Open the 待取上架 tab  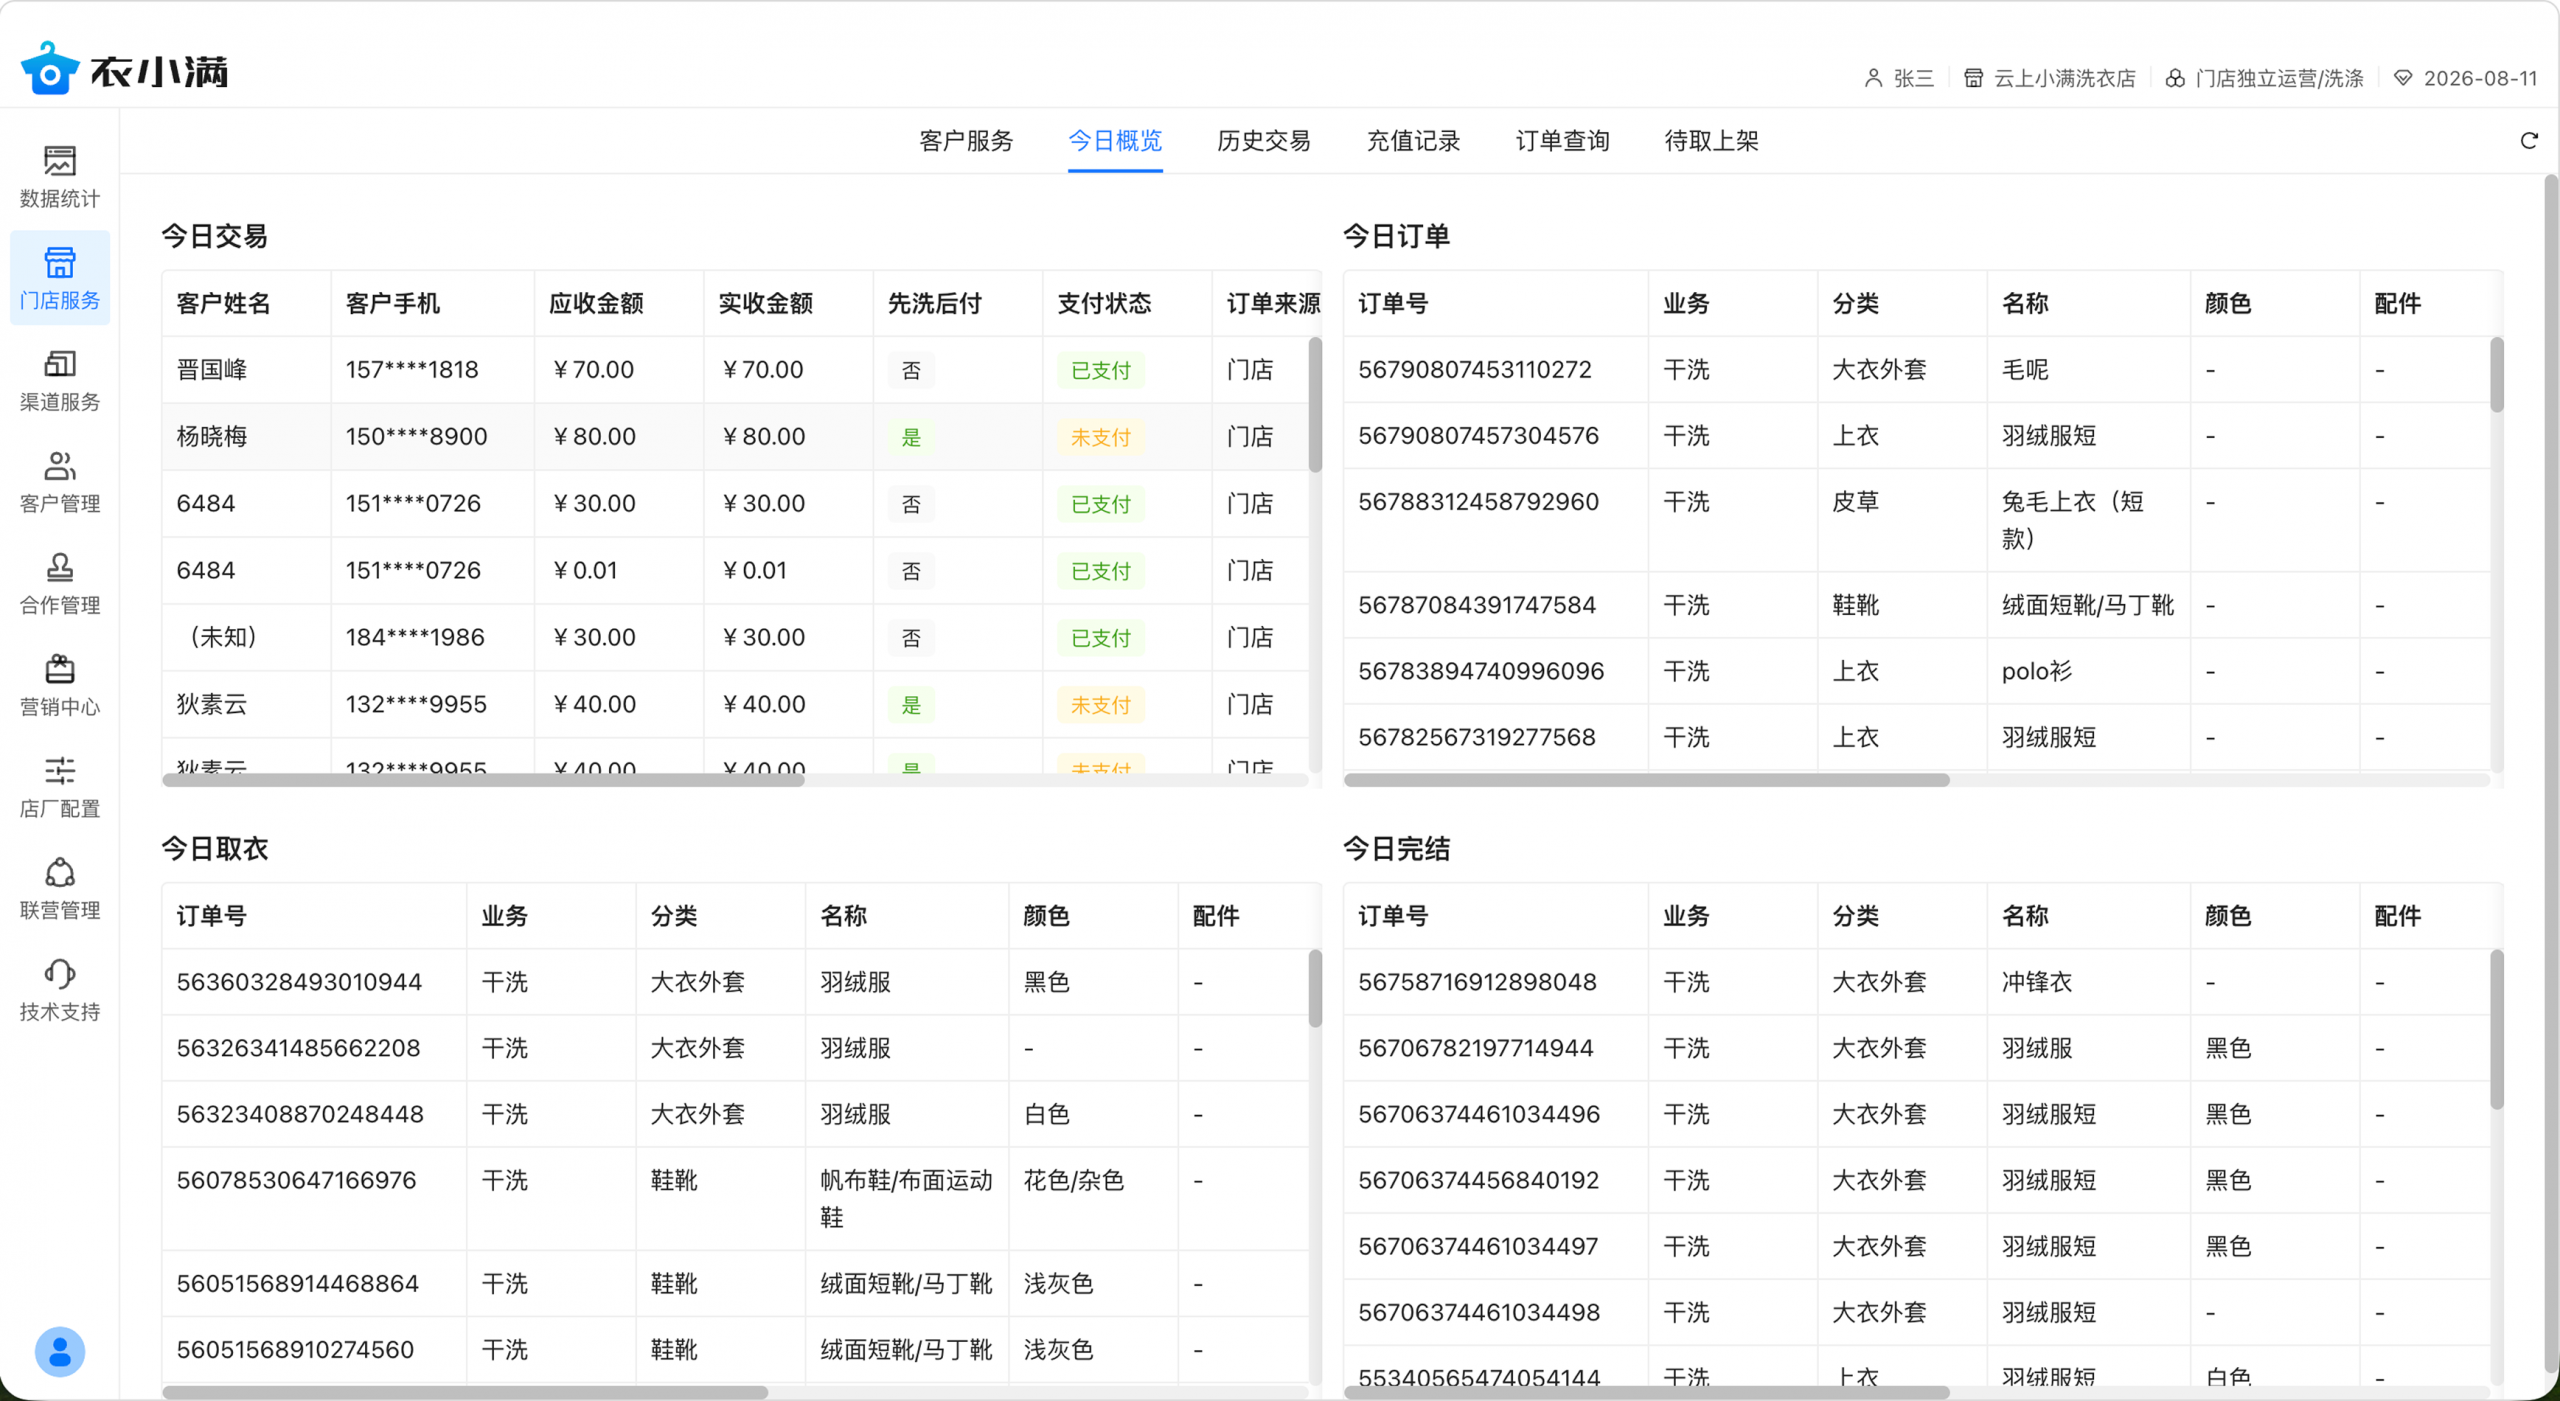[x=1711, y=141]
